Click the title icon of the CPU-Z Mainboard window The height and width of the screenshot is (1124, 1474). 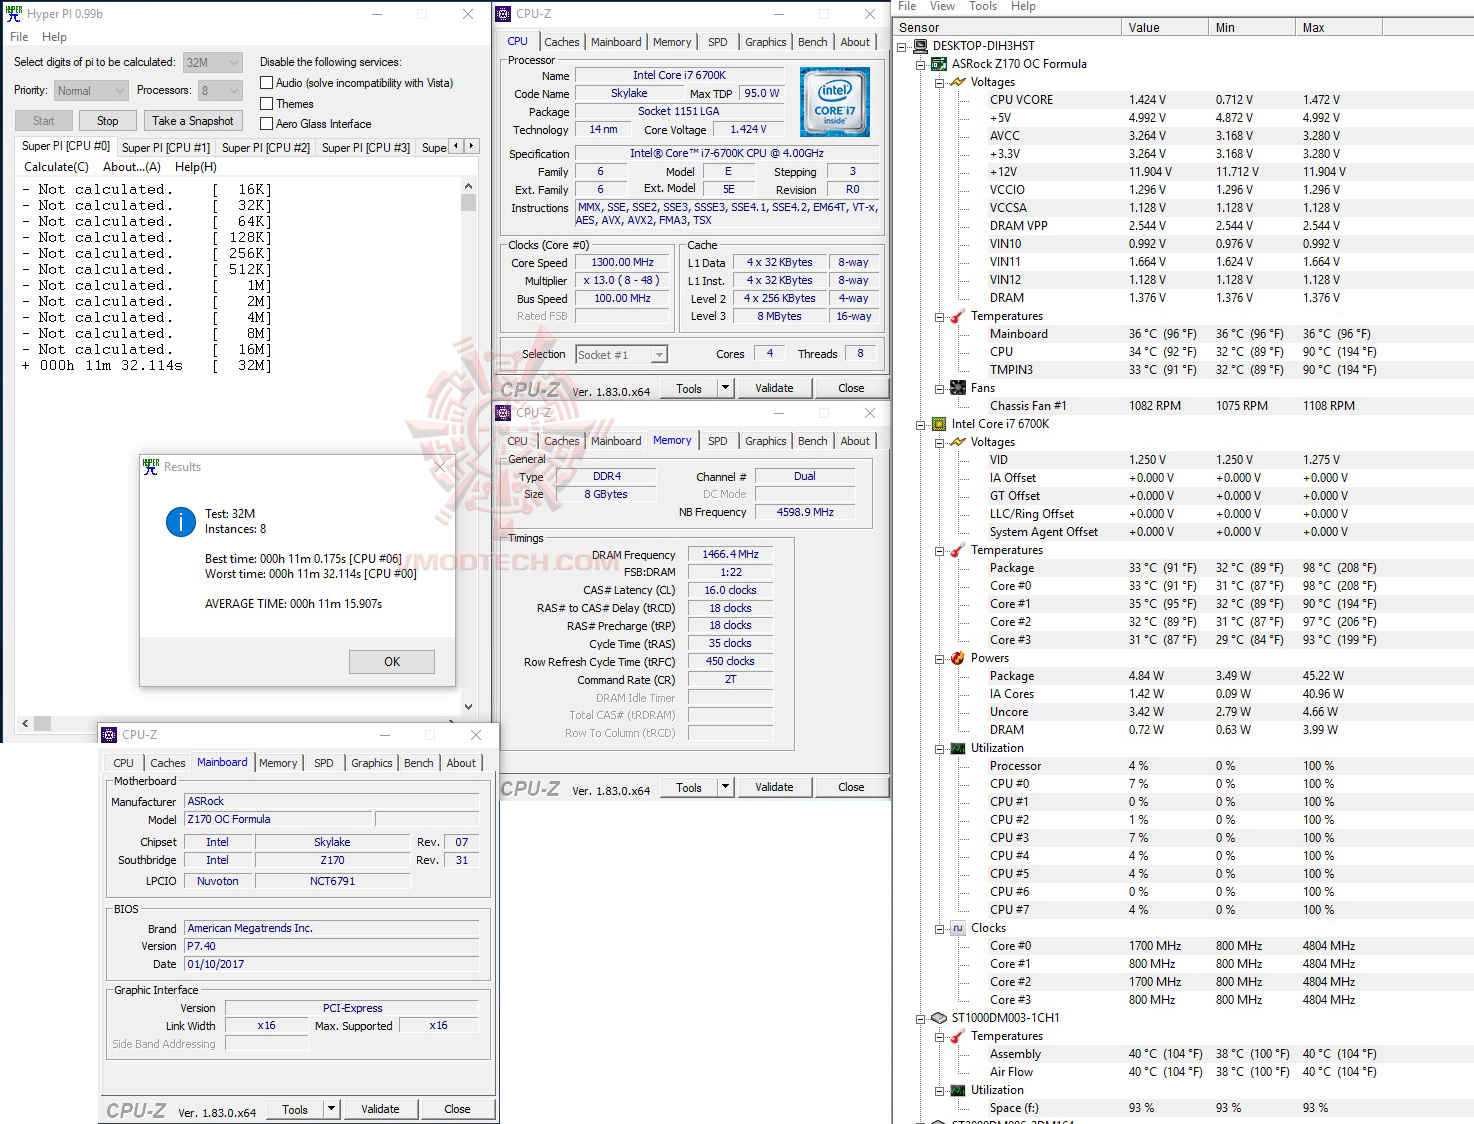(110, 735)
